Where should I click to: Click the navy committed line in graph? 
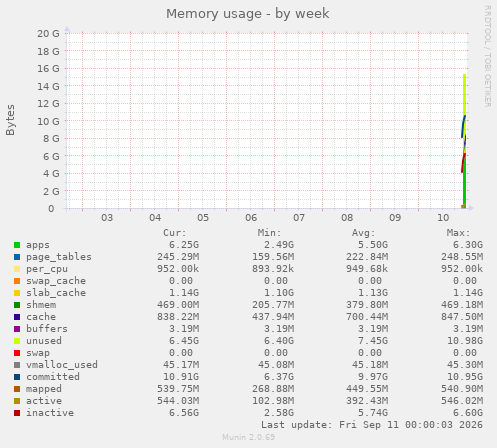pos(463,127)
